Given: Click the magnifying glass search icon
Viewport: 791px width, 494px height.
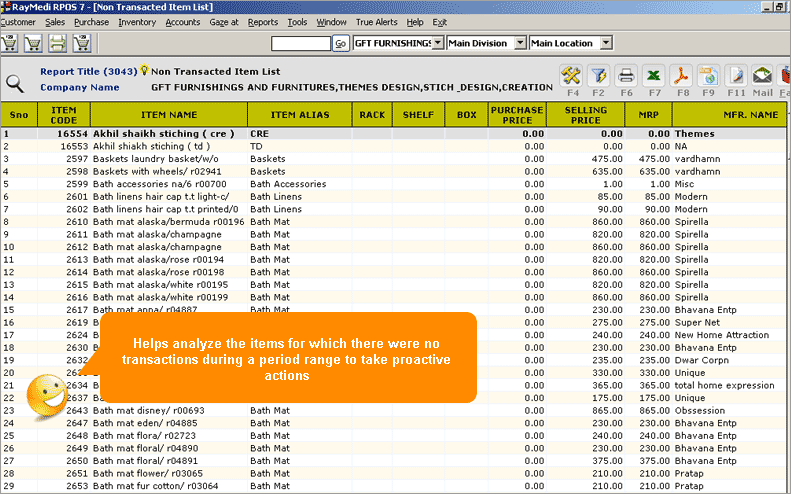Looking at the screenshot, I should click(15, 84).
